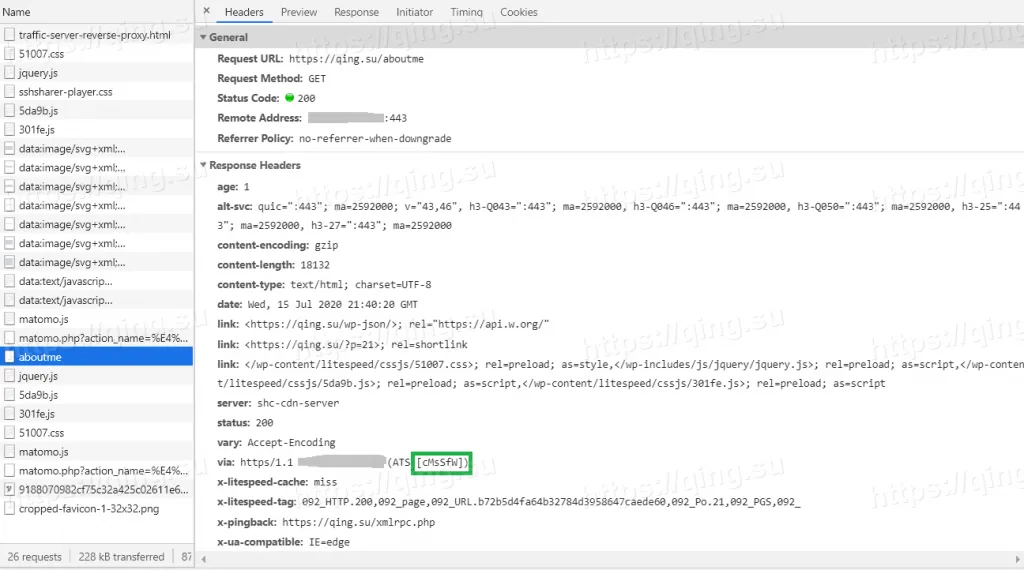Open the Response tab
The width and height of the screenshot is (1024, 570).
[x=356, y=12]
